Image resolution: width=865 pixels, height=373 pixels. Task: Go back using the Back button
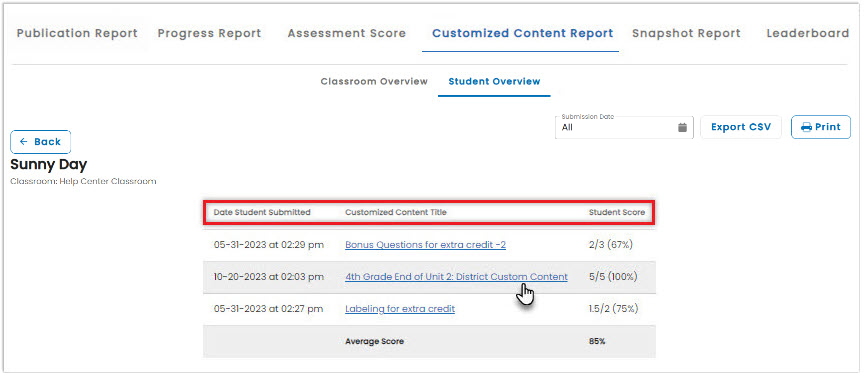pos(40,142)
